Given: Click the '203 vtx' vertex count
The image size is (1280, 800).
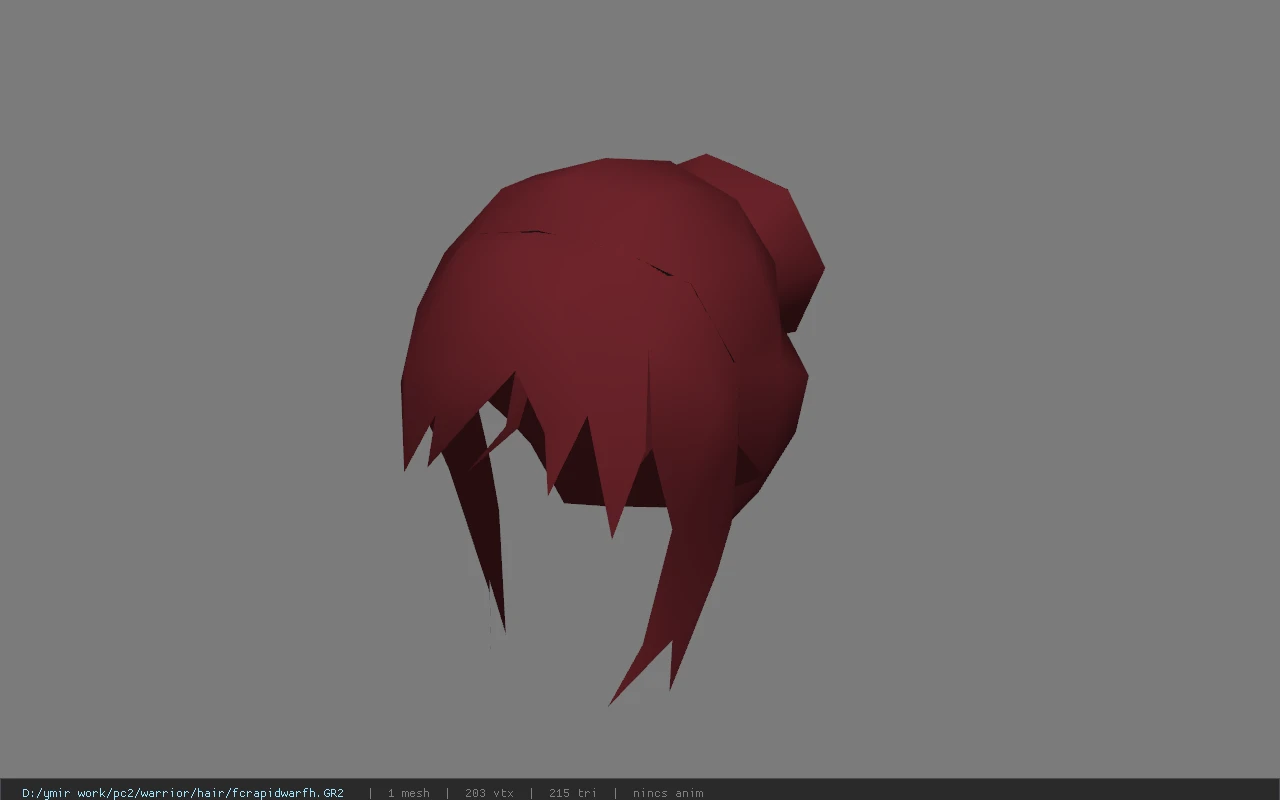Looking at the screenshot, I should (489, 793).
